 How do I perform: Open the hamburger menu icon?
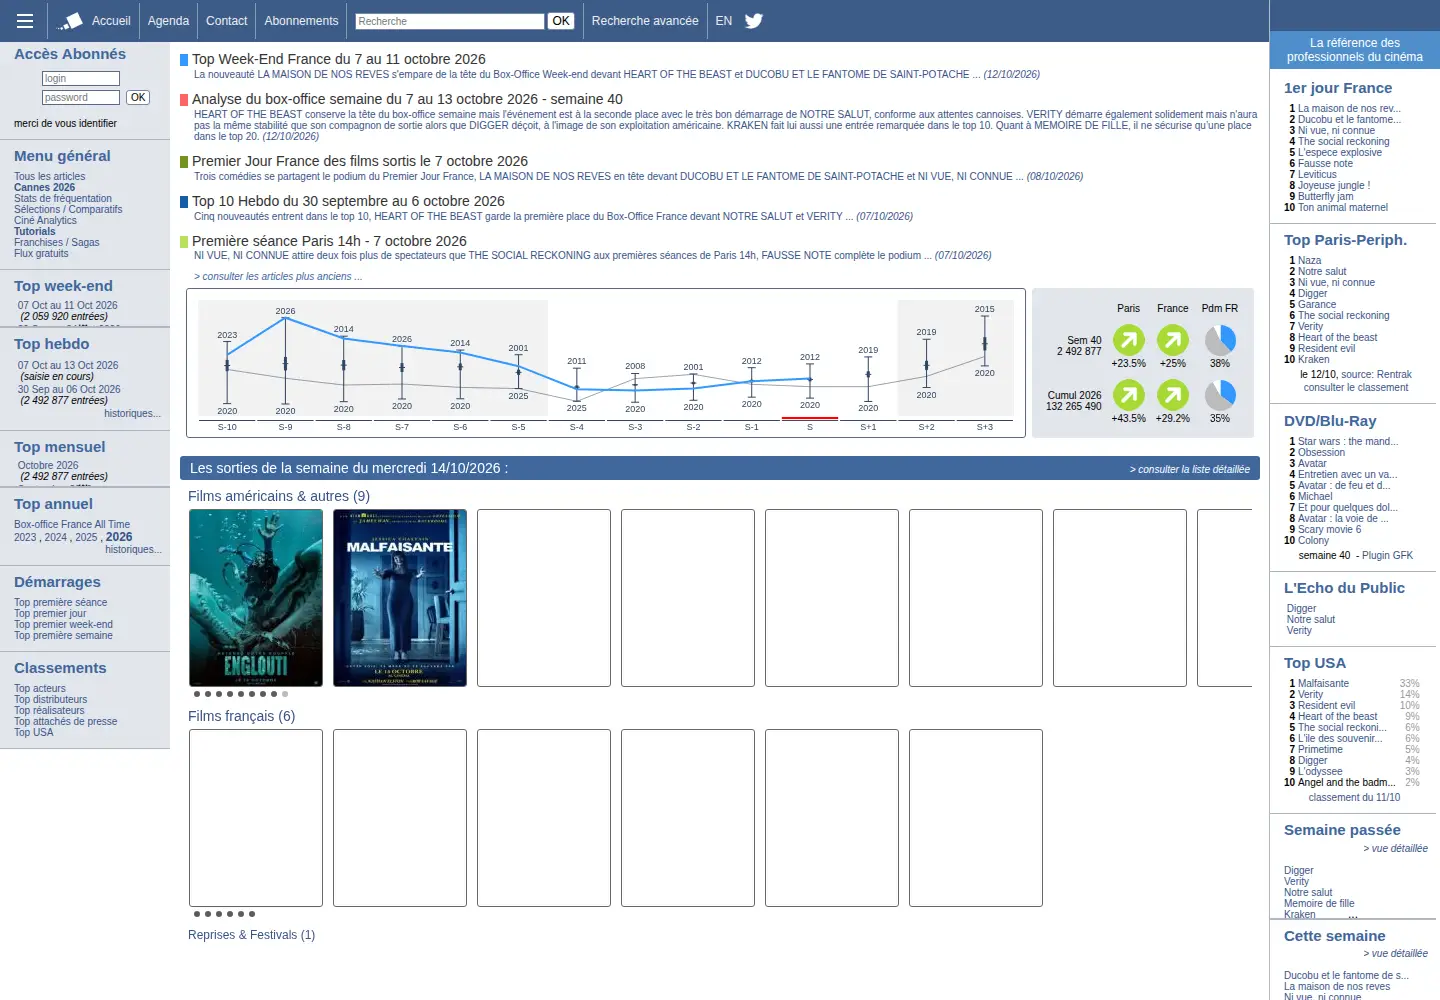point(25,20)
